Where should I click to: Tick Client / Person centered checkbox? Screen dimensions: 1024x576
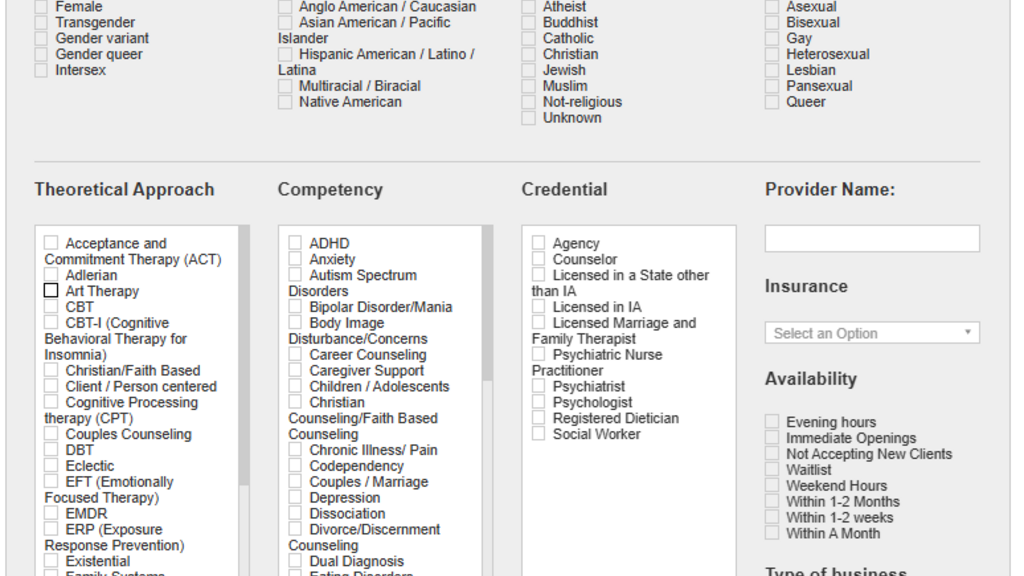[51, 385]
